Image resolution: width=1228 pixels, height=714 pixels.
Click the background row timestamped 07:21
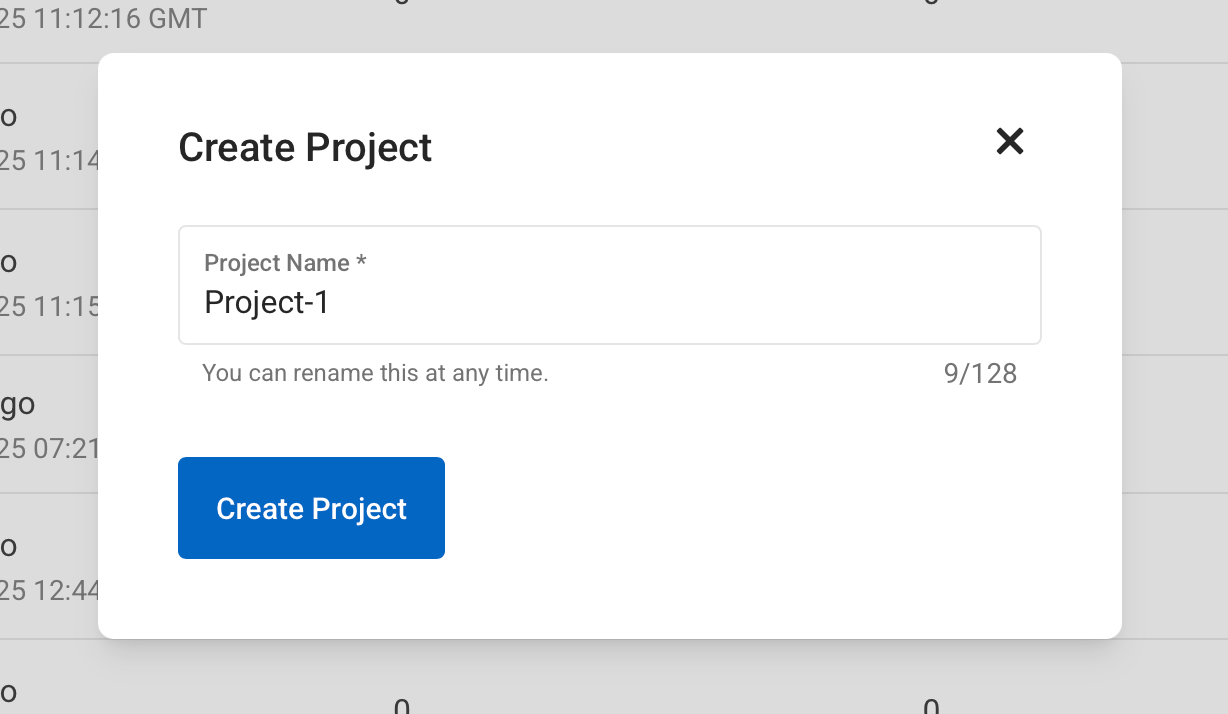tap(48, 448)
